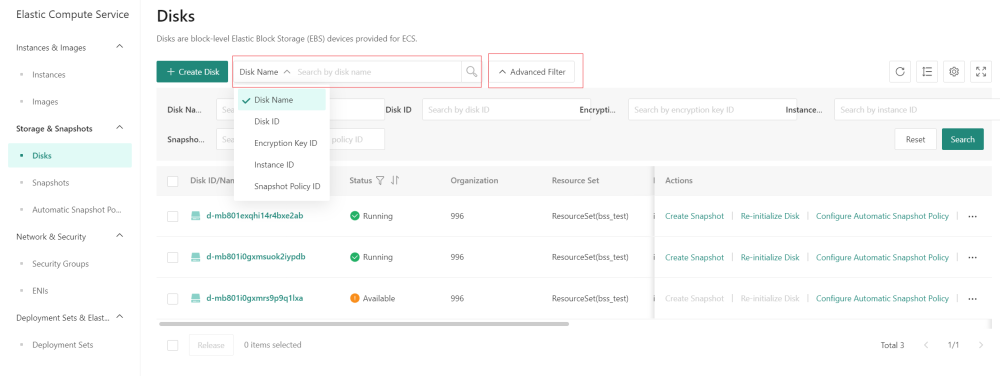Click disk icon for d-mb801exqhi14r4bxe2ab
Image resolution: width=1000 pixels, height=376 pixels.
click(196, 215)
